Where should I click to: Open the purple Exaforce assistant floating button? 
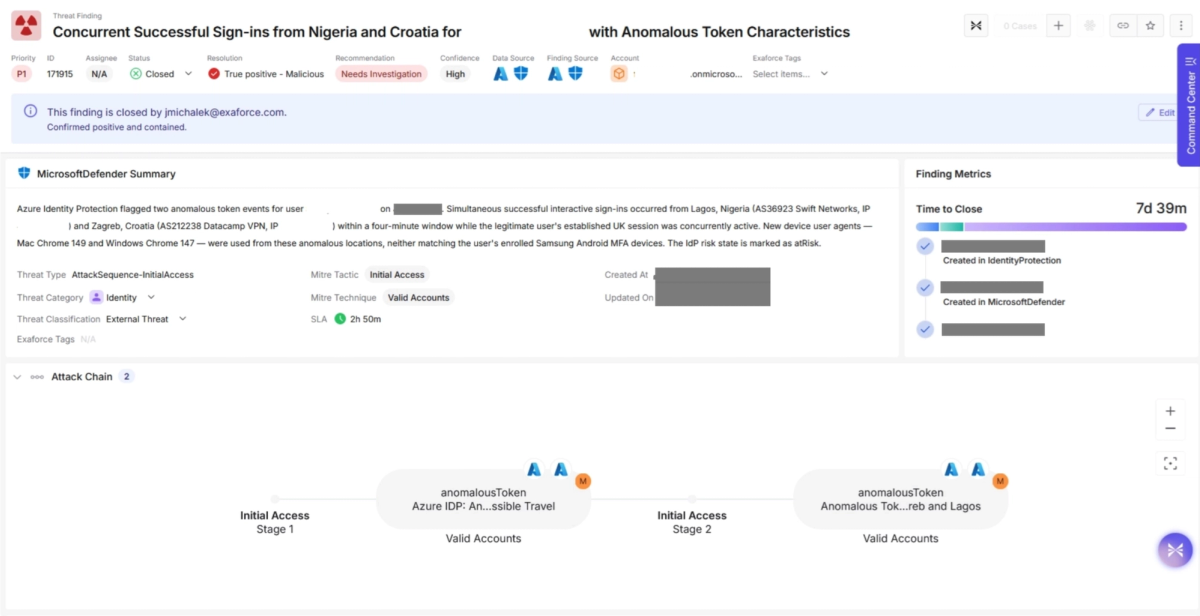(1175, 550)
